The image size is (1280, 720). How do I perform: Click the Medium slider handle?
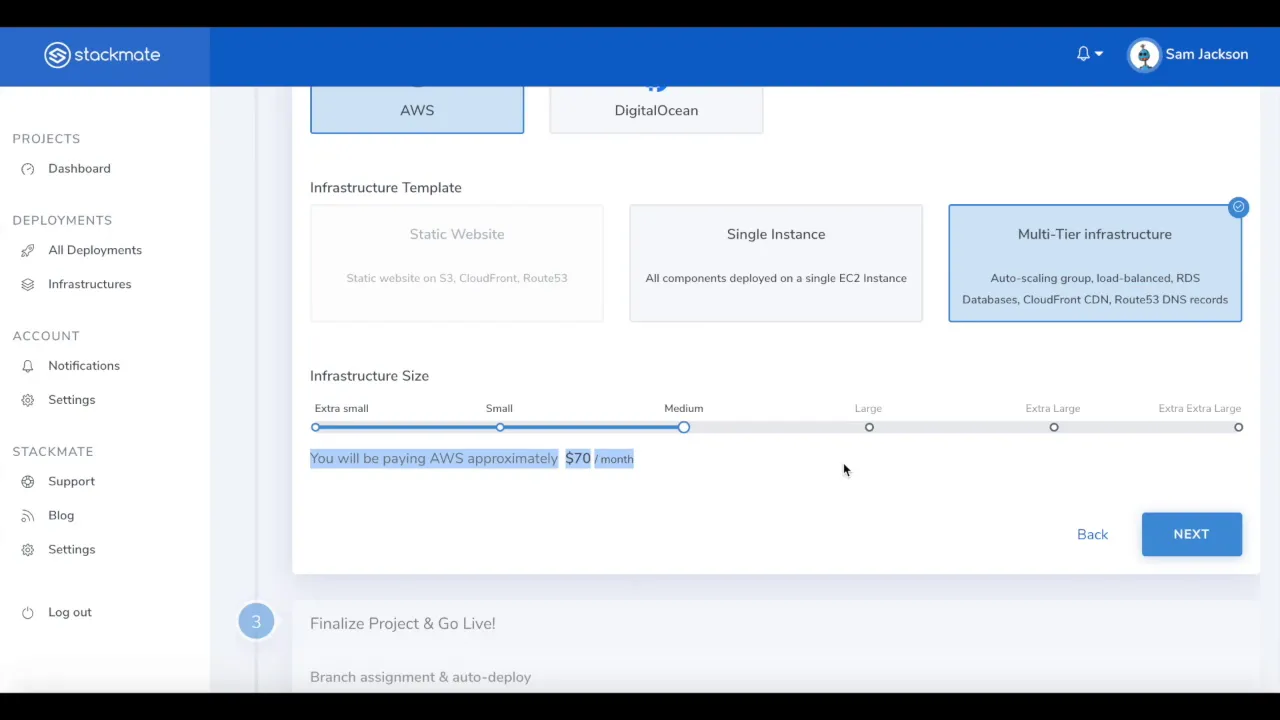click(x=684, y=427)
